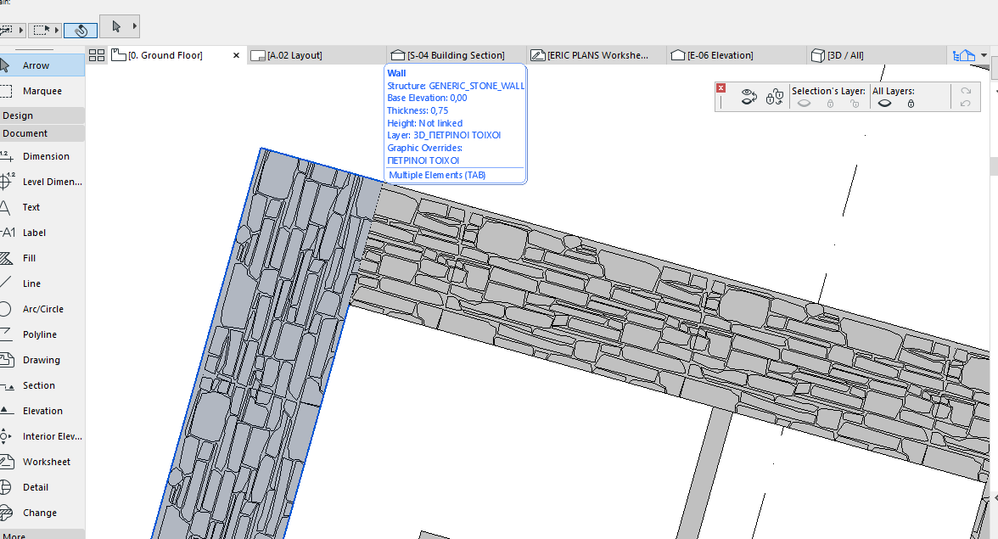Choose the Arc/Circle tool
The height and width of the screenshot is (539, 998).
pyautogui.click(x=42, y=309)
